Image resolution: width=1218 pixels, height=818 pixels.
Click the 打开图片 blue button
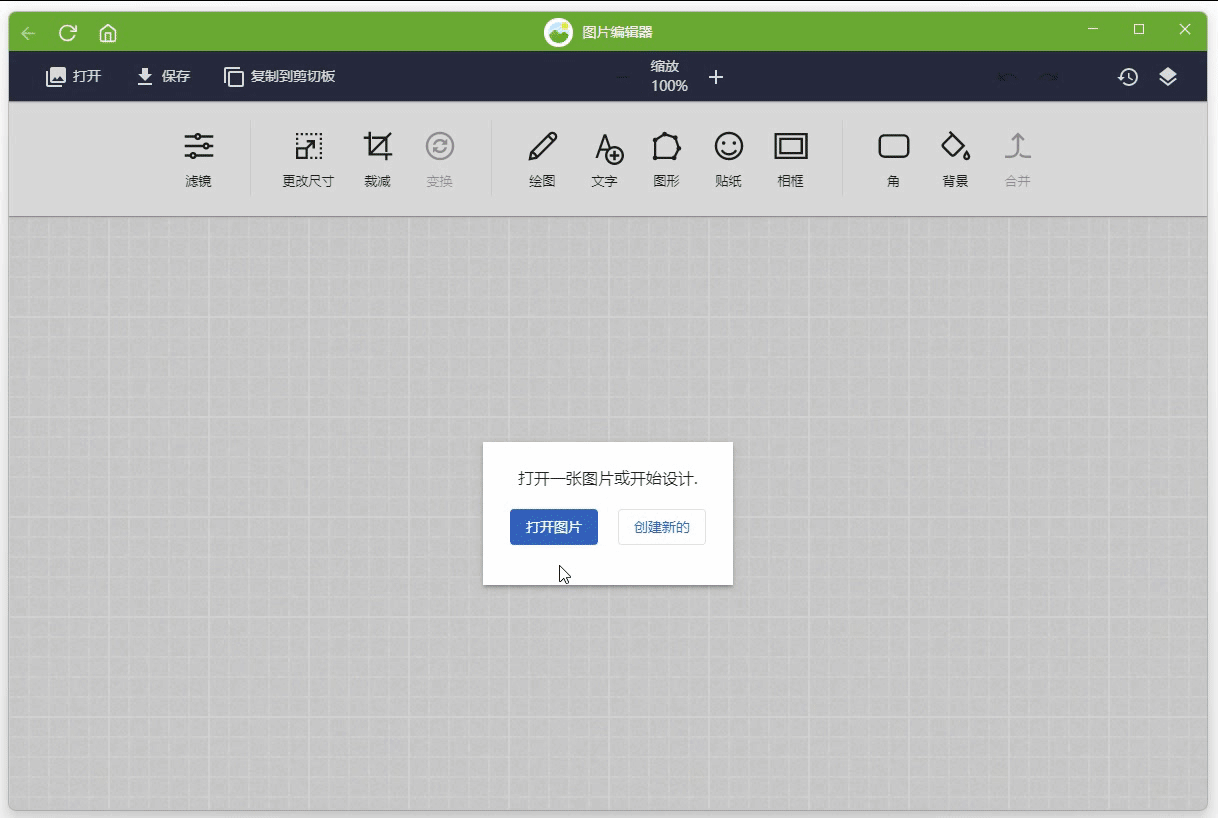pos(554,527)
